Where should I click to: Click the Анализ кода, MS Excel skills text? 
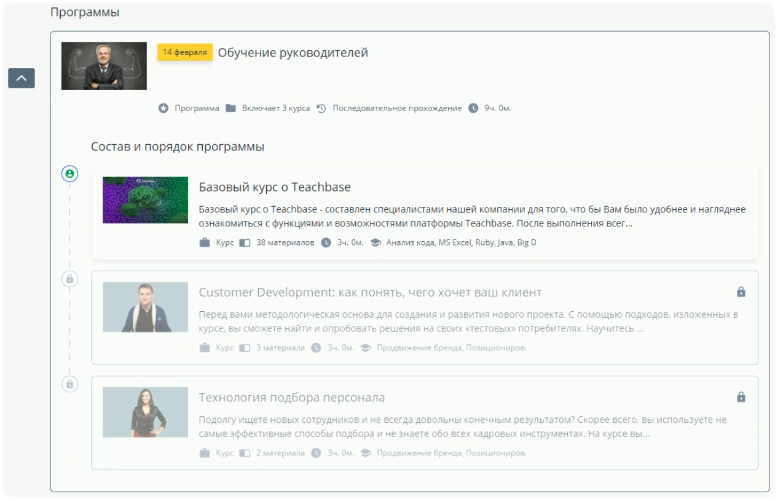tap(461, 243)
